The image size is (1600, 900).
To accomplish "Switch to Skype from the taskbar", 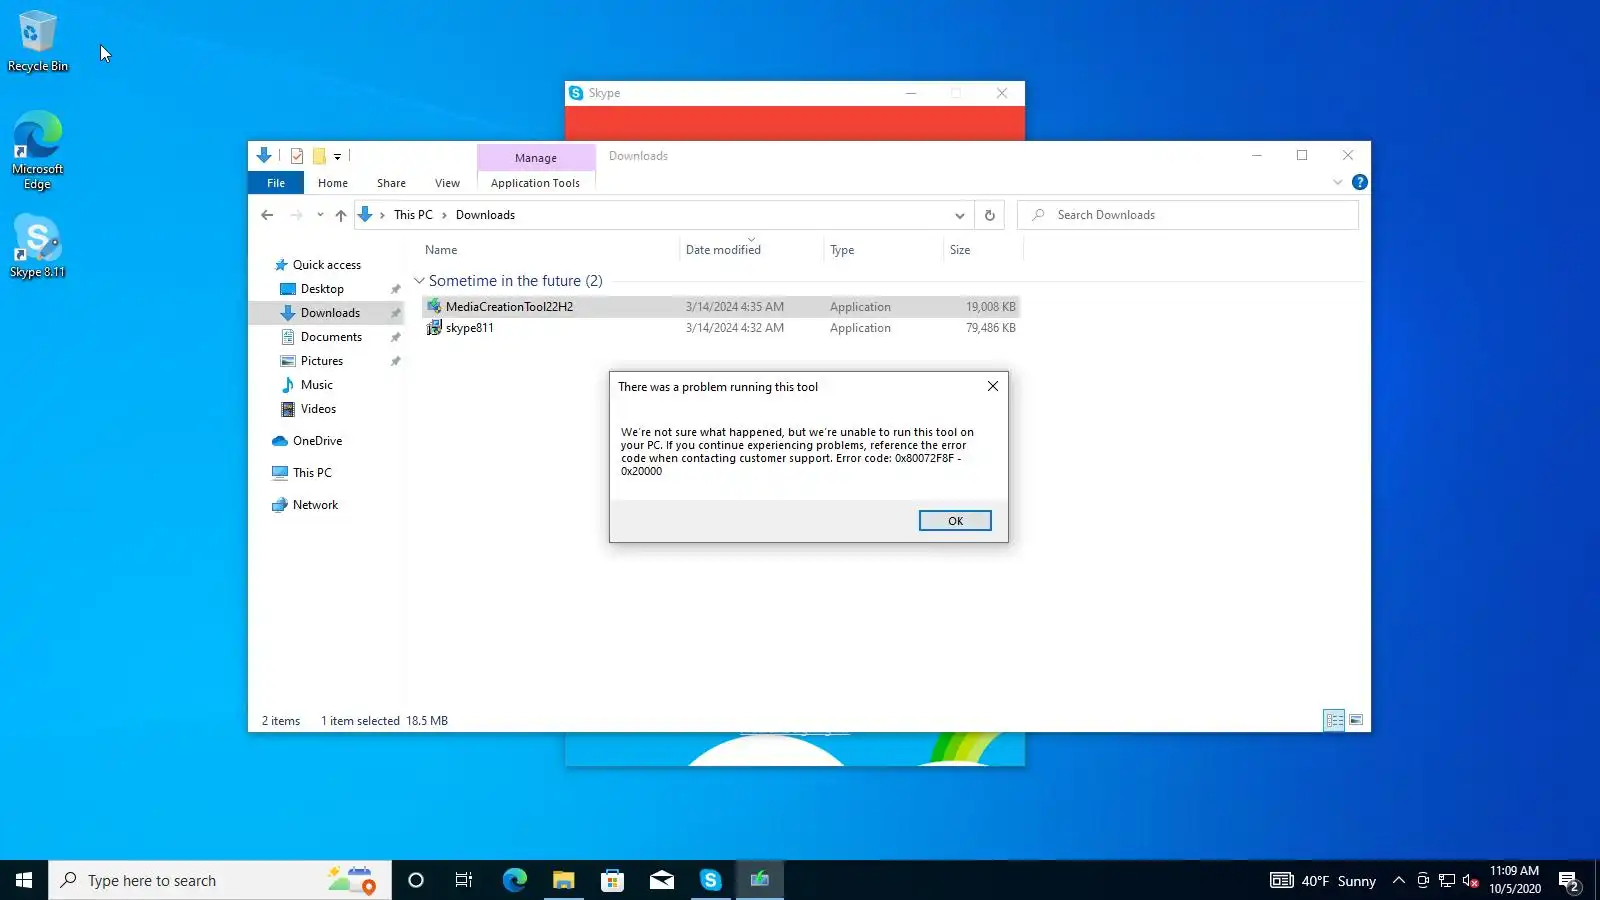I will pyautogui.click(x=710, y=880).
